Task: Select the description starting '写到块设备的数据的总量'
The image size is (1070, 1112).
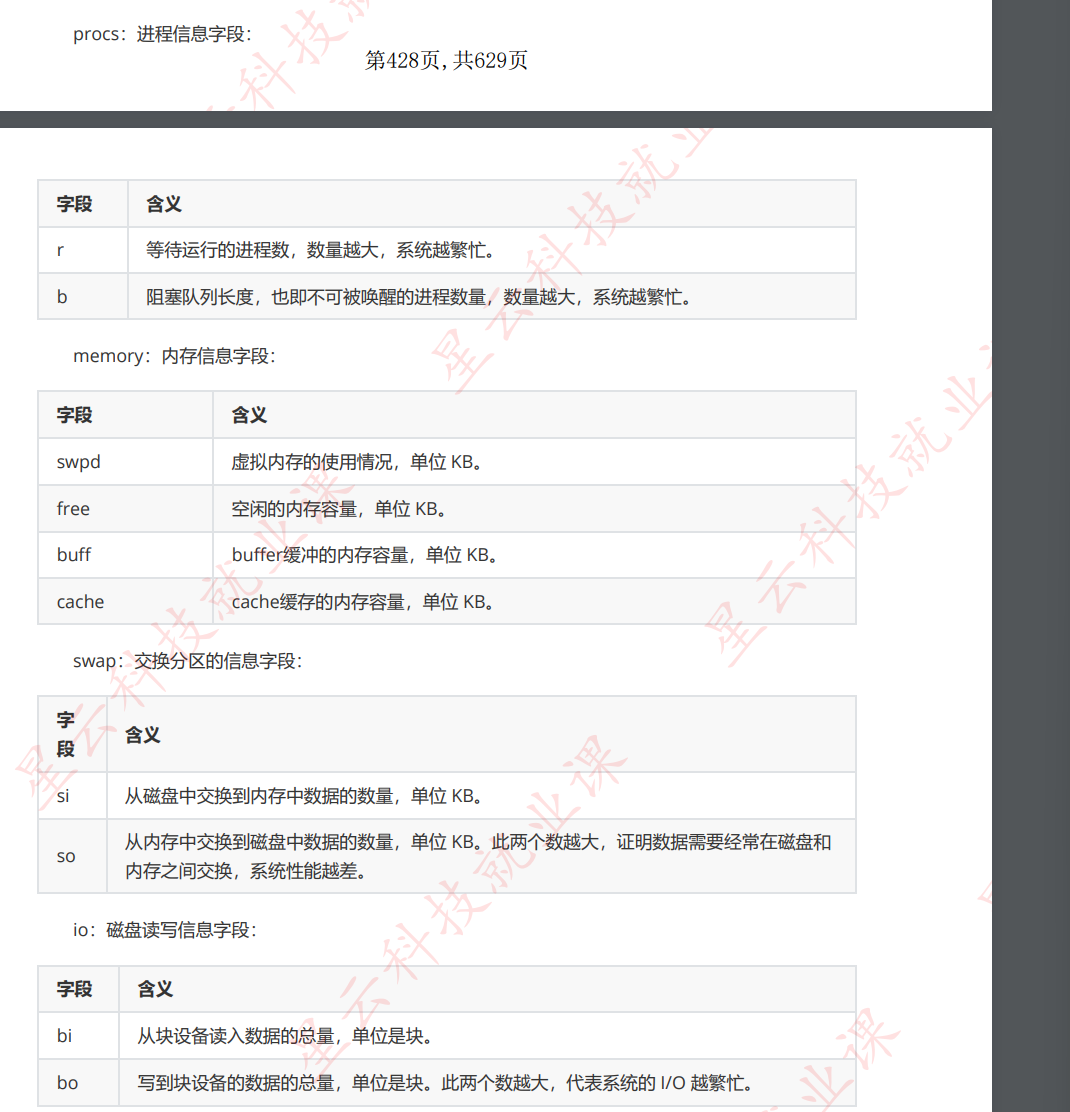Action: pyautogui.click(x=445, y=1084)
